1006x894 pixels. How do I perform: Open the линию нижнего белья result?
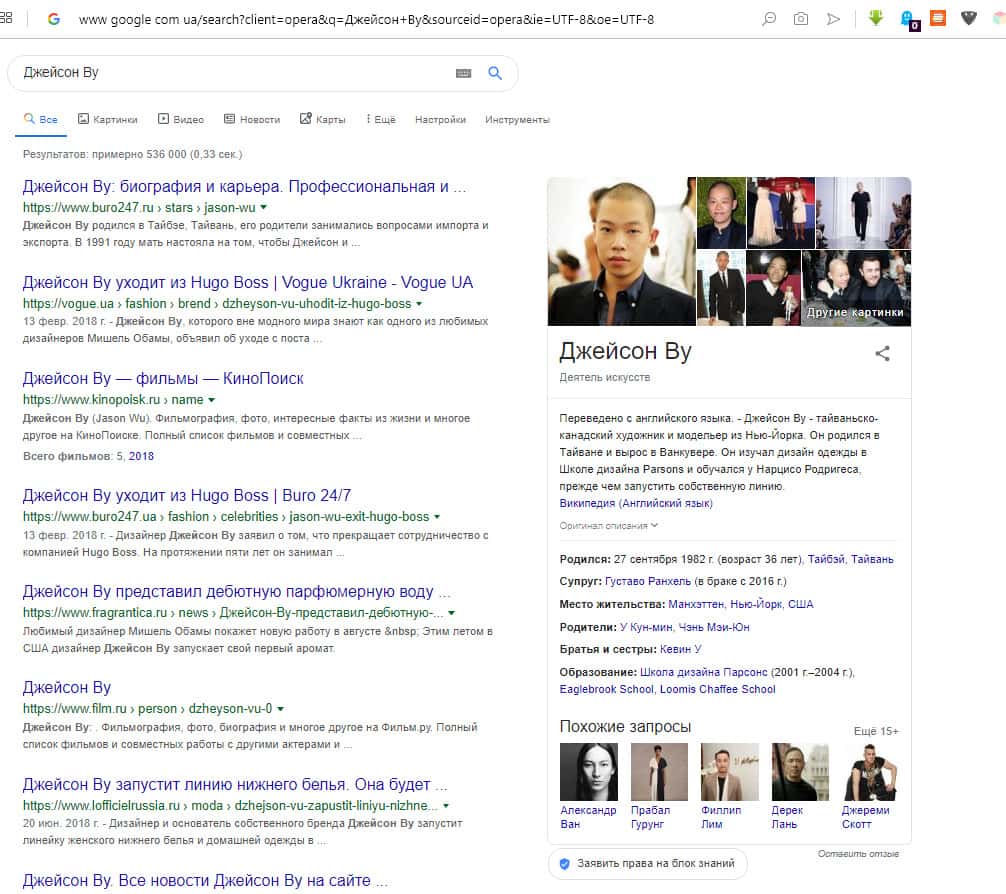tap(235, 785)
